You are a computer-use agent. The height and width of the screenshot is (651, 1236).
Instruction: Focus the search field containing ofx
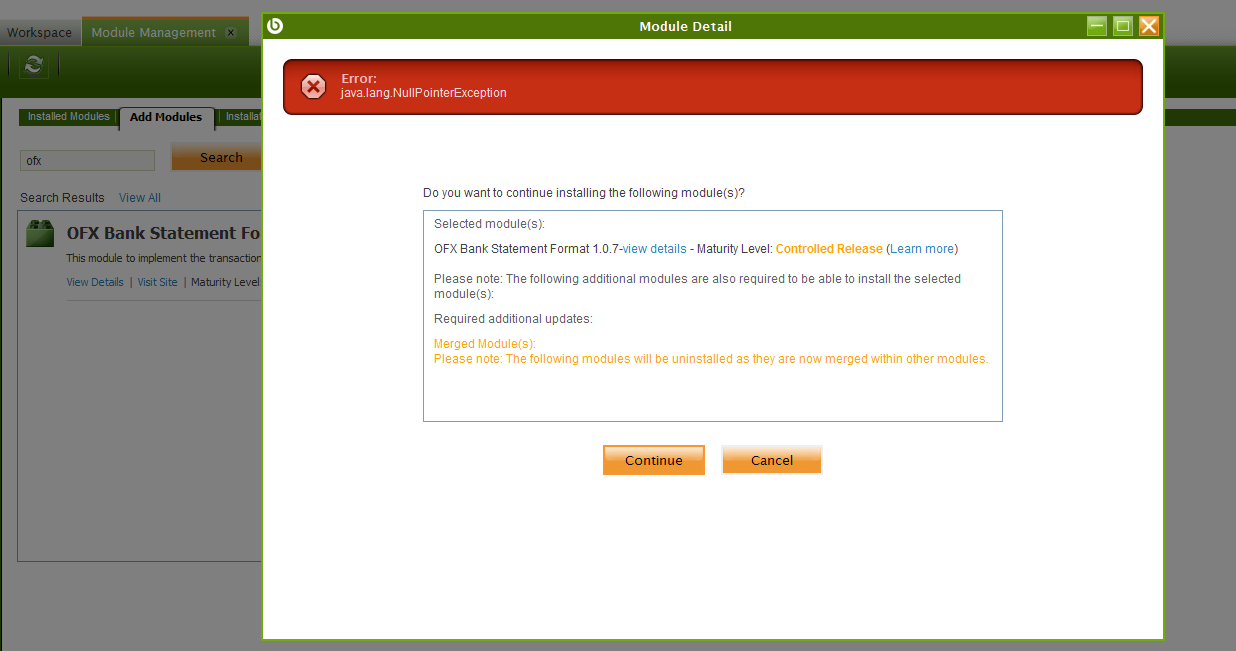[x=88, y=160]
